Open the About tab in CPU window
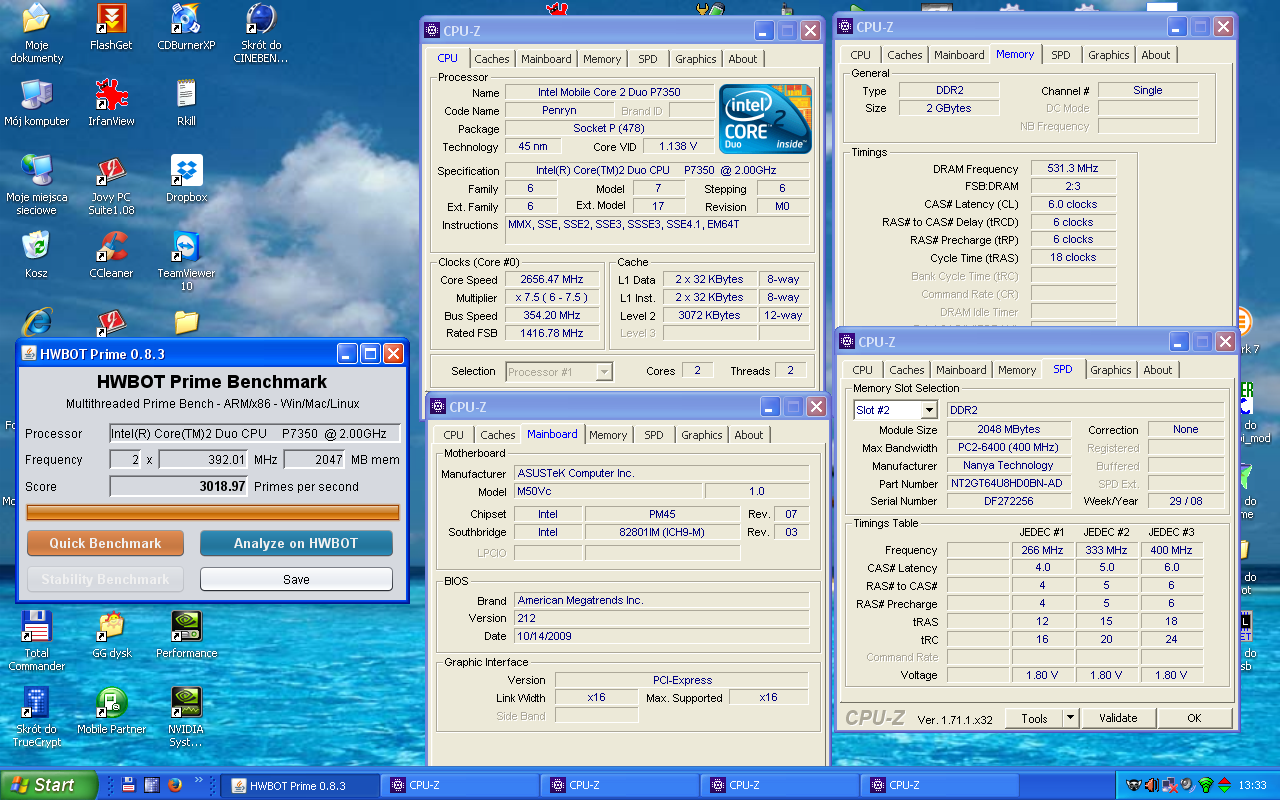The image size is (1280, 800). point(743,59)
